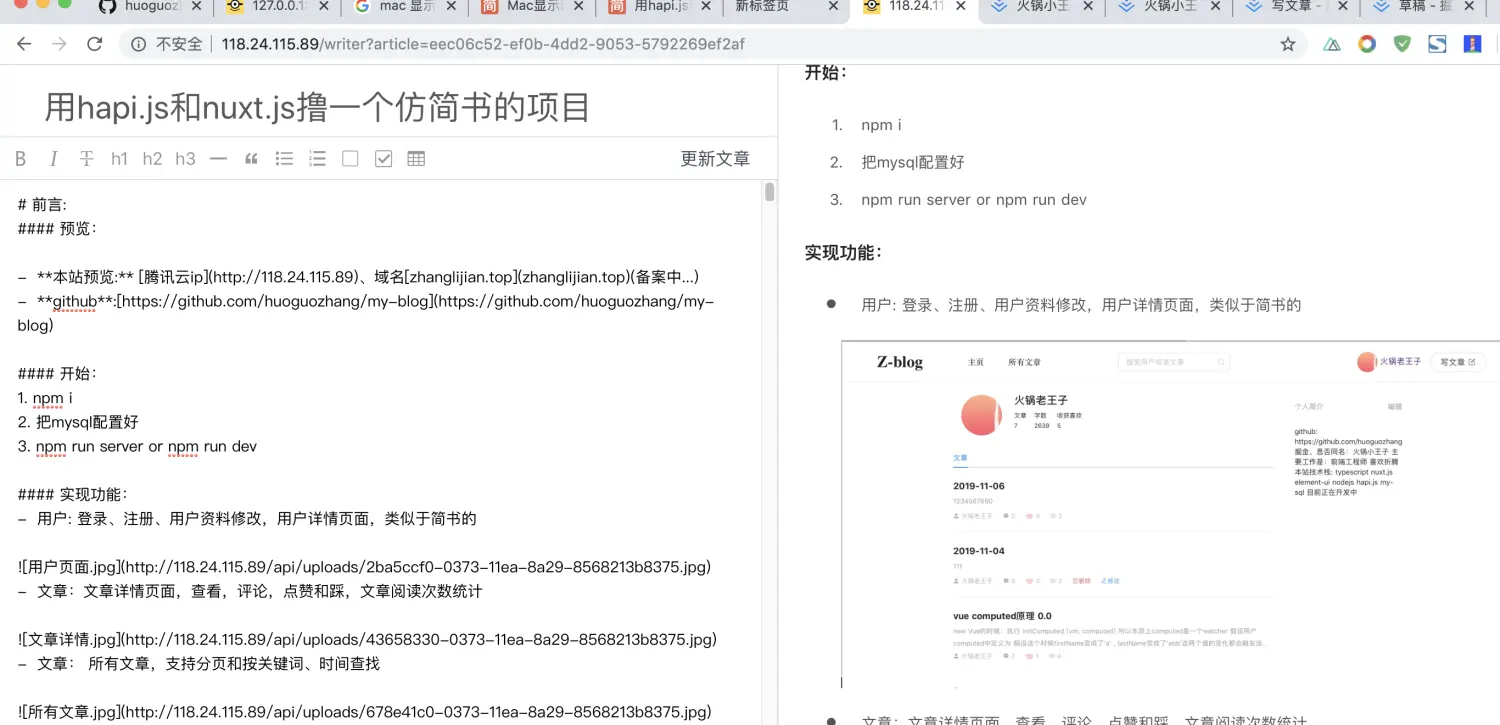
Task: Insert h1 heading
Action: pyautogui.click(x=120, y=159)
